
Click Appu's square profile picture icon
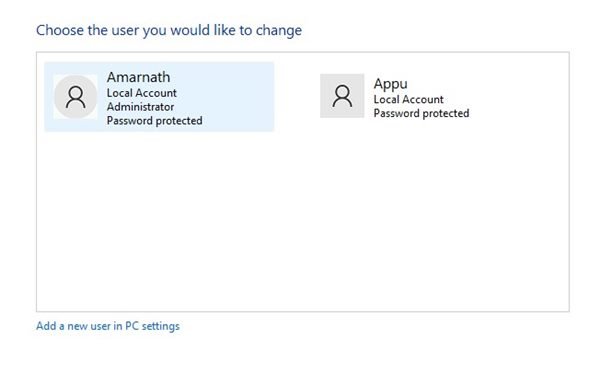point(342,96)
